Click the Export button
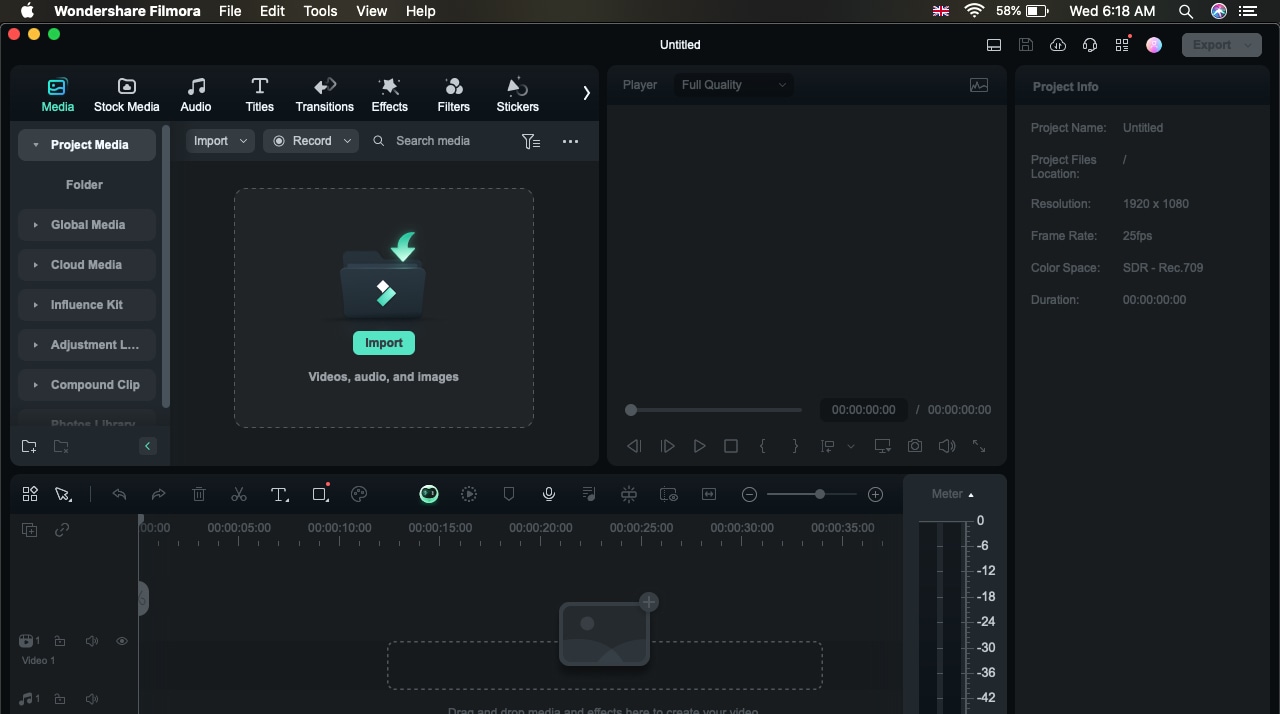Screen dimensions: 1280x714 point(1221,45)
